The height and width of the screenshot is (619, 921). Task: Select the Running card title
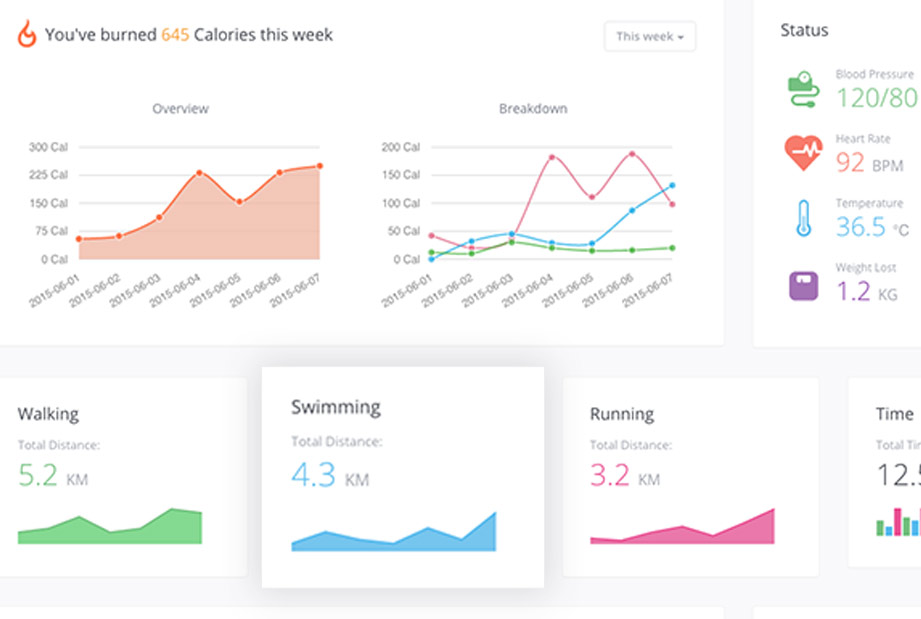click(x=622, y=414)
